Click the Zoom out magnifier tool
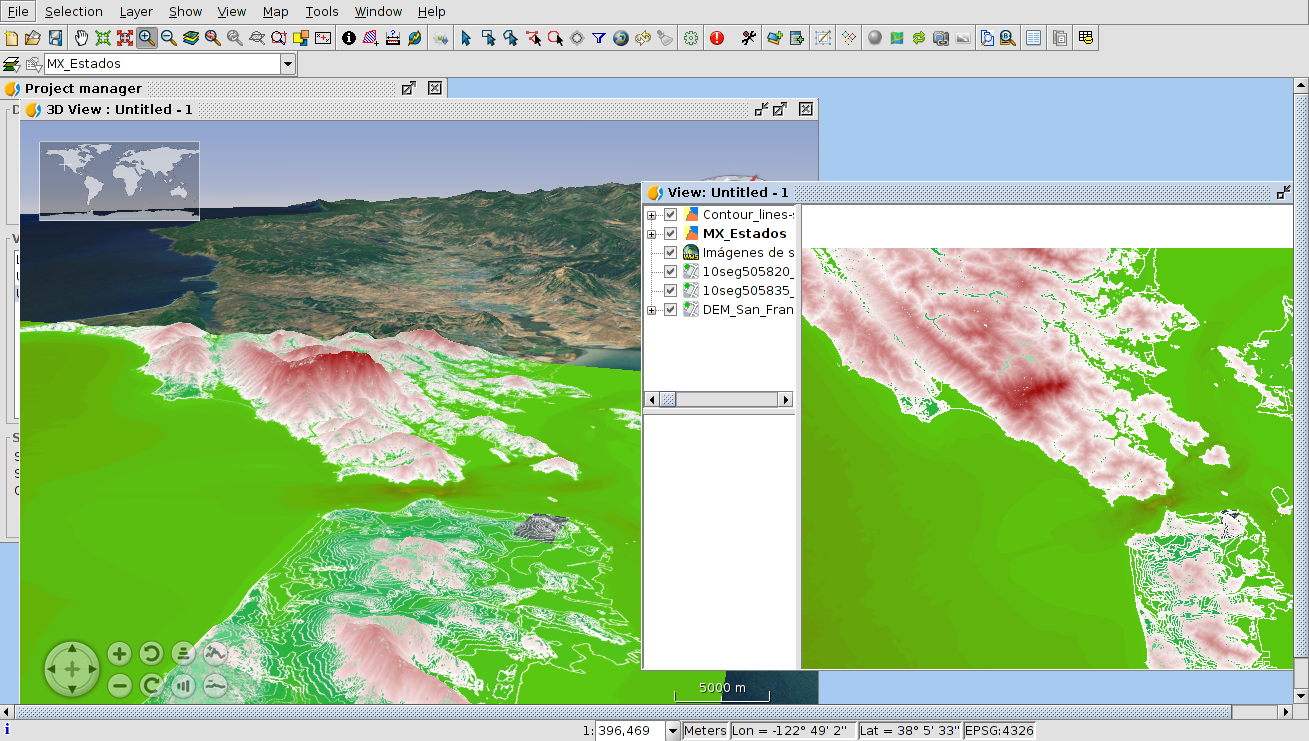 (169, 38)
